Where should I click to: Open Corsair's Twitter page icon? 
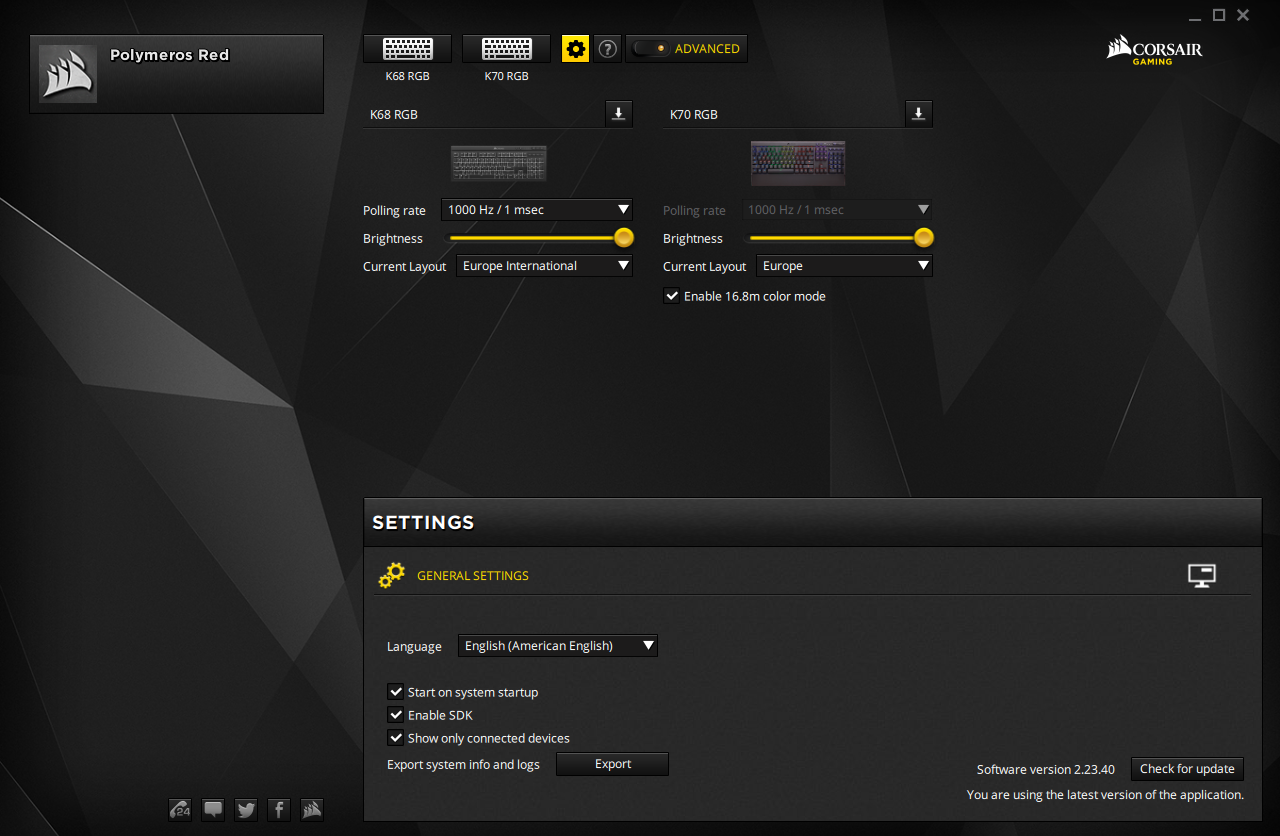coord(246,810)
